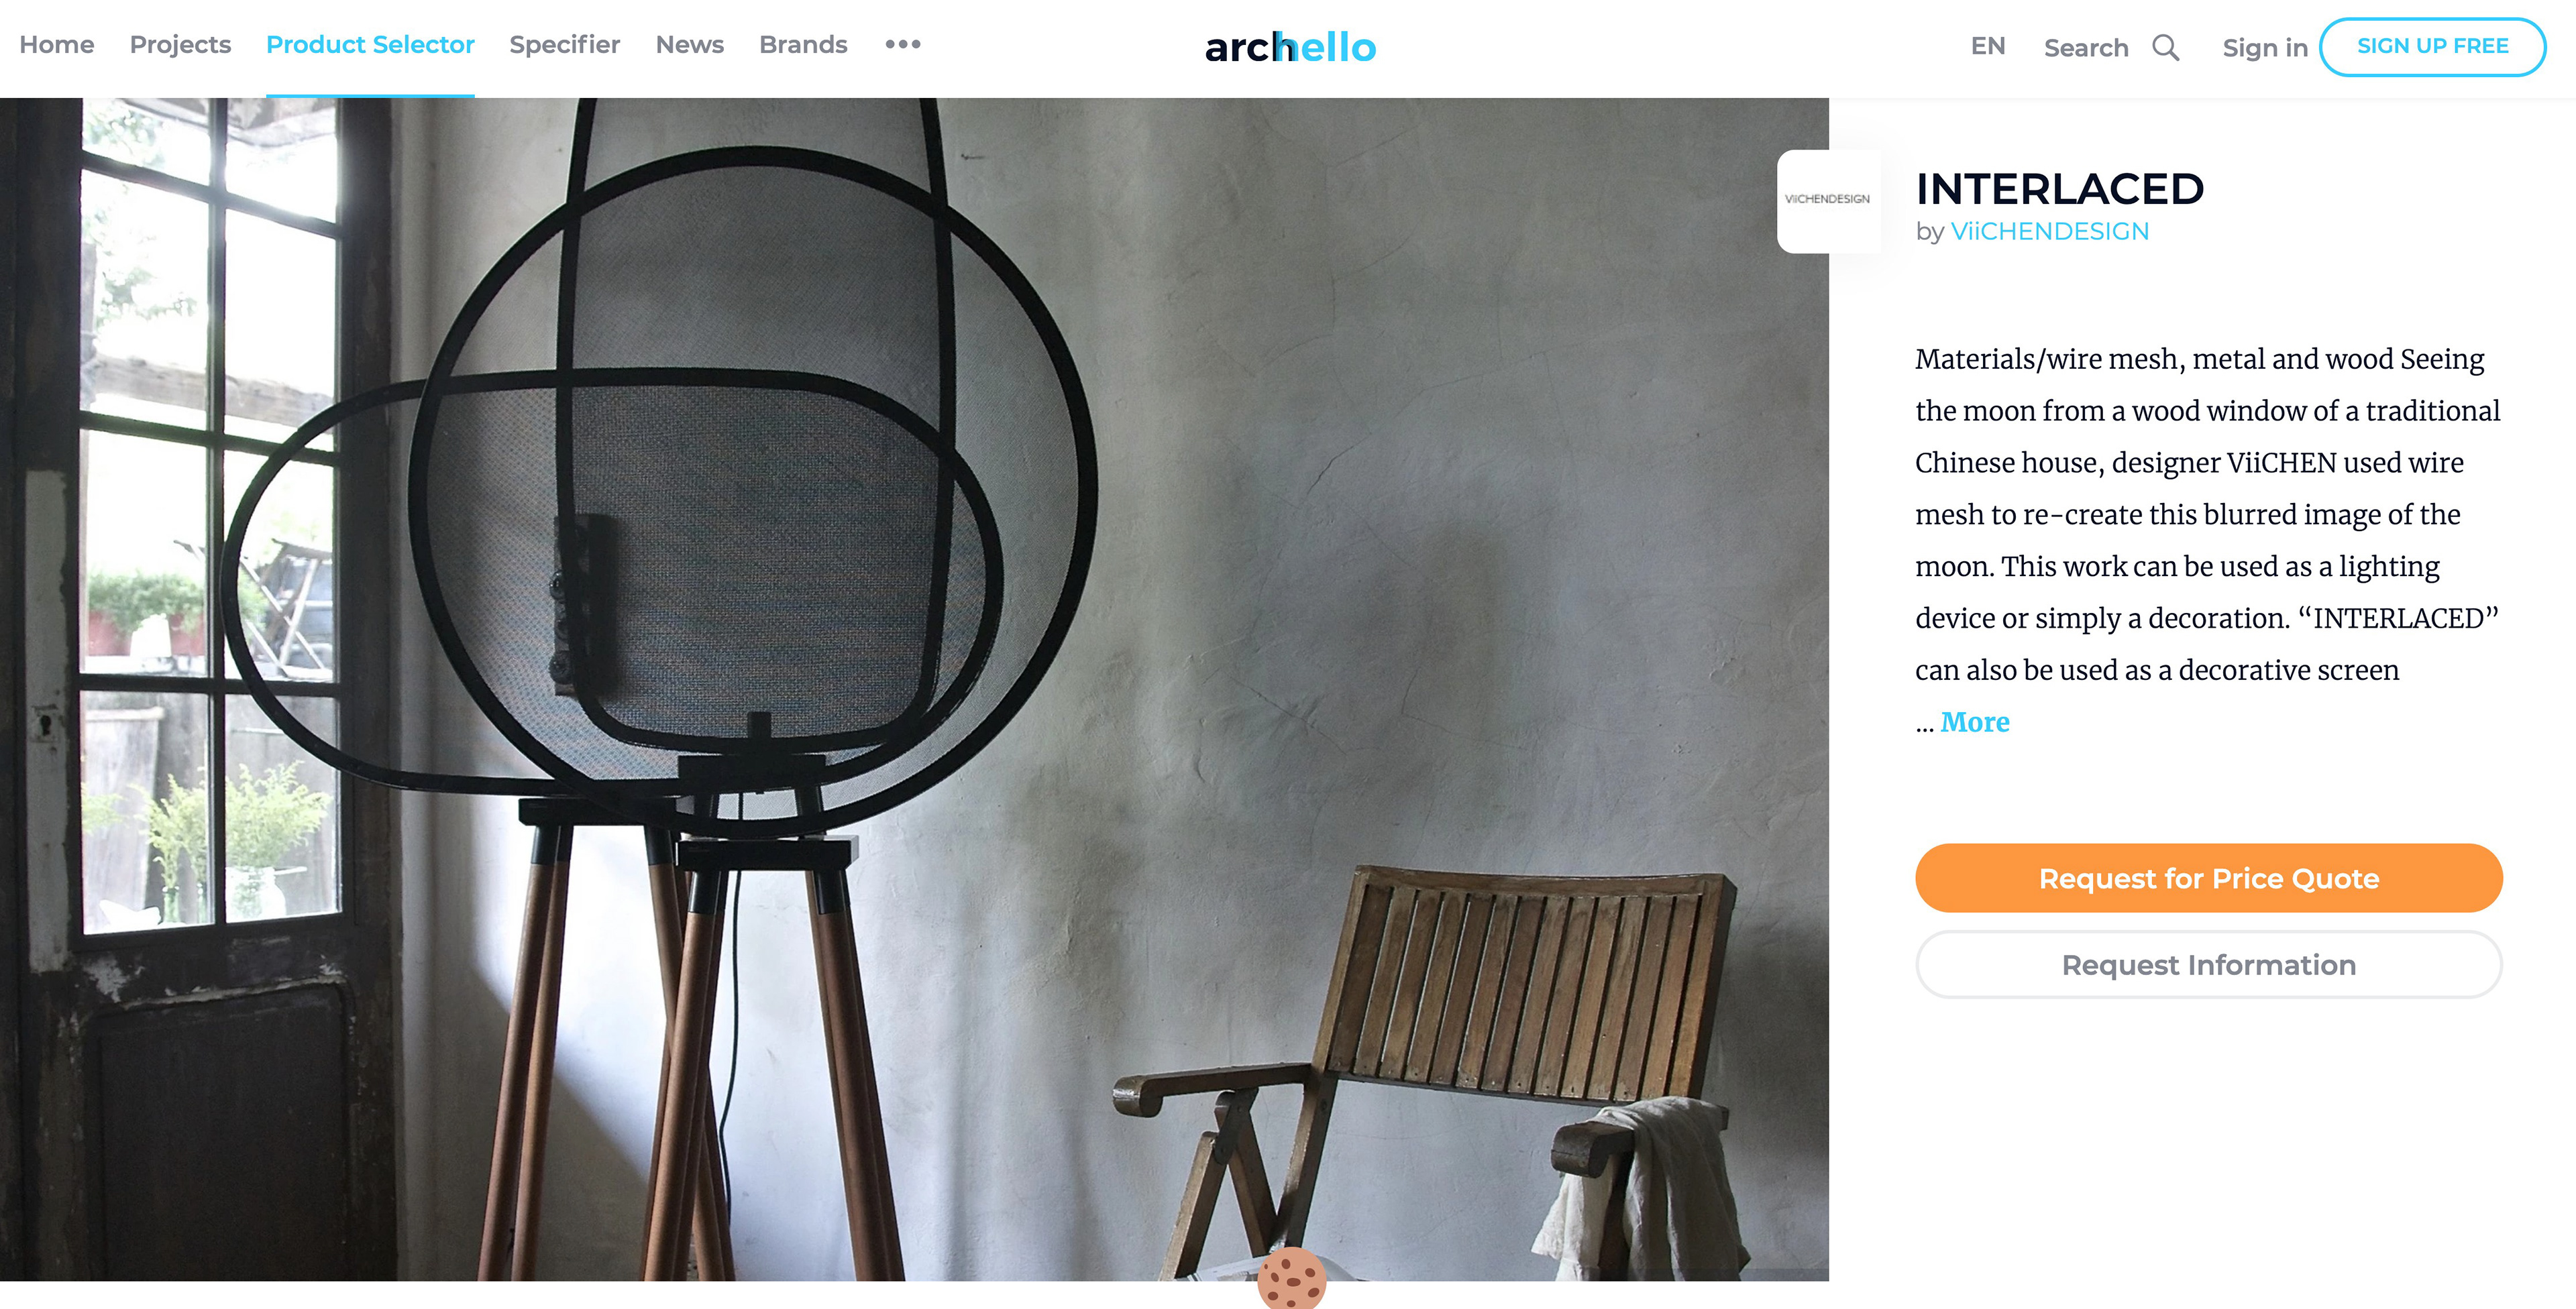Open the Projects menu item

point(180,45)
